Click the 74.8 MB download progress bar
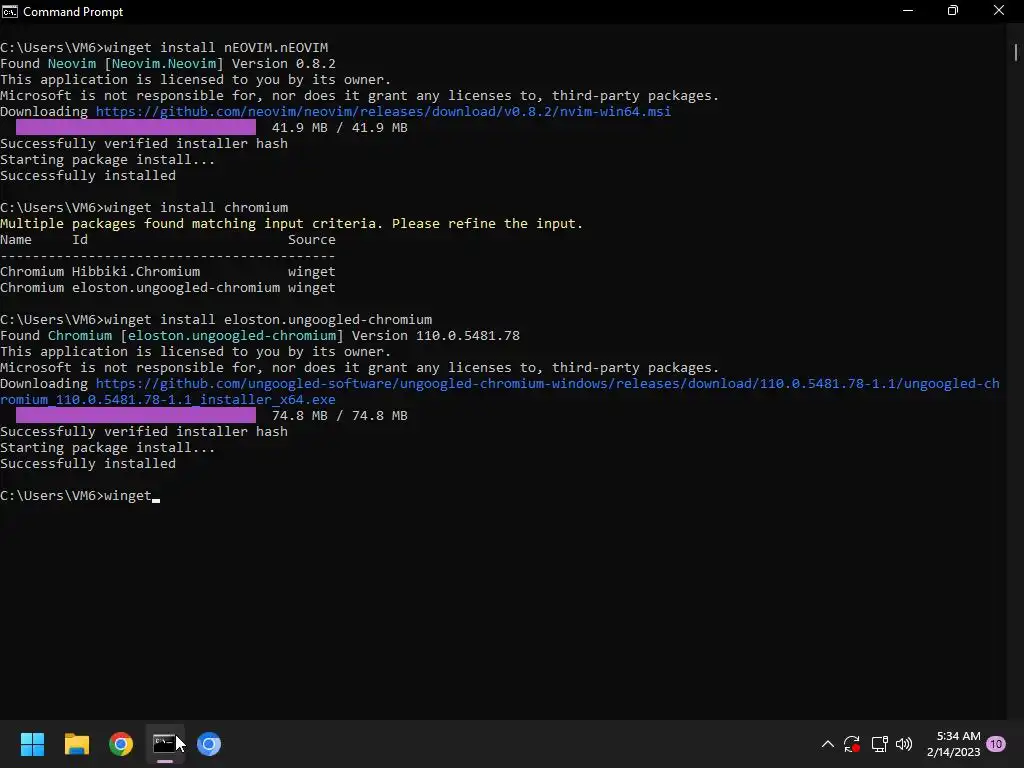The height and width of the screenshot is (768, 1024). (x=136, y=415)
